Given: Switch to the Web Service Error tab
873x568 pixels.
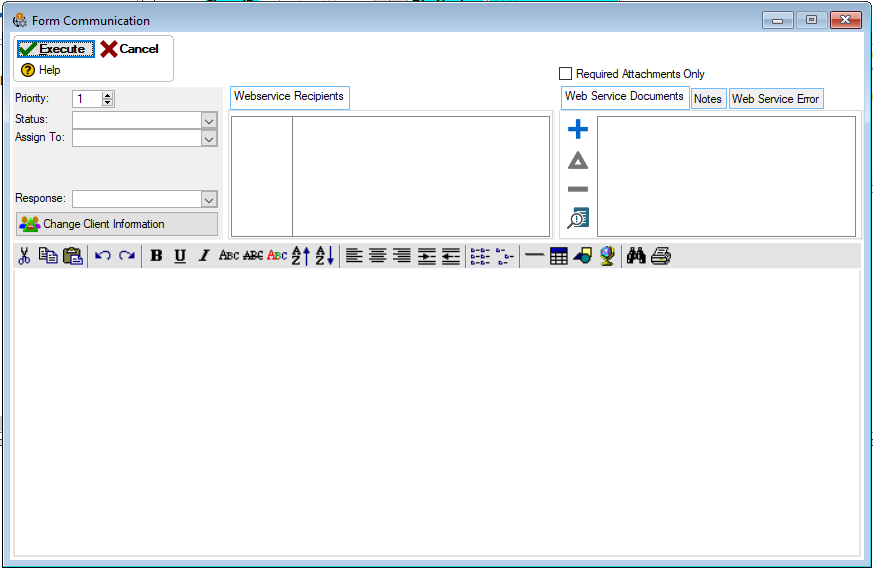Looking at the screenshot, I should click(x=776, y=99).
